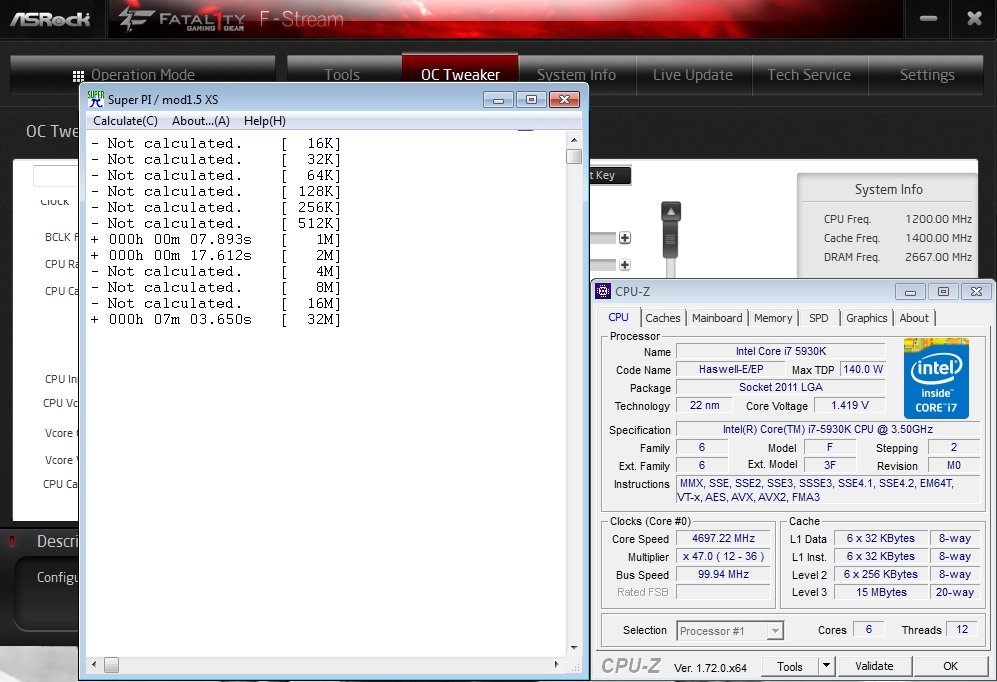997x682 pixels.
Task: Click the Operation Mode button
Action: pos(143,75)
